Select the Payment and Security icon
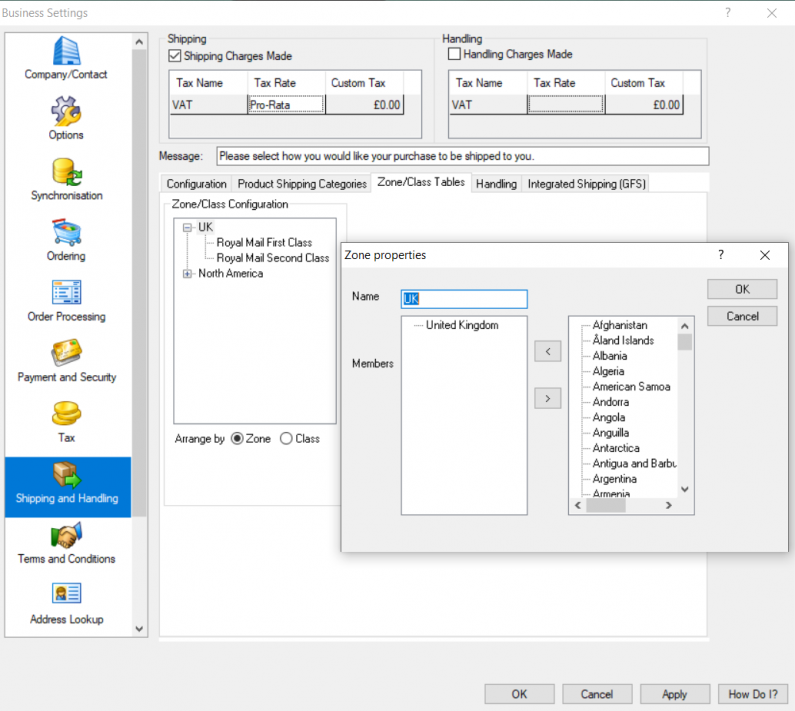This screenshot has width=795, height=711. pos(66,353)
